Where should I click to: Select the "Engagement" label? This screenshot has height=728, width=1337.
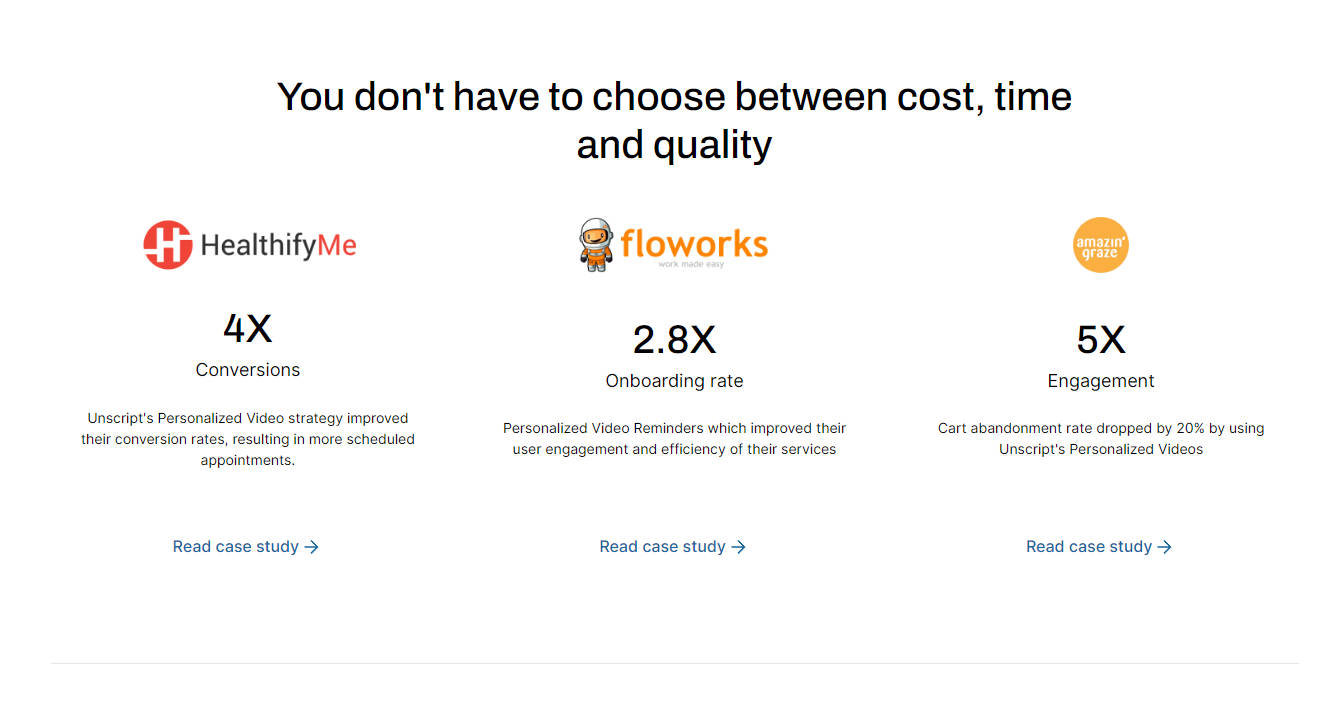(x=1100, y=381)
